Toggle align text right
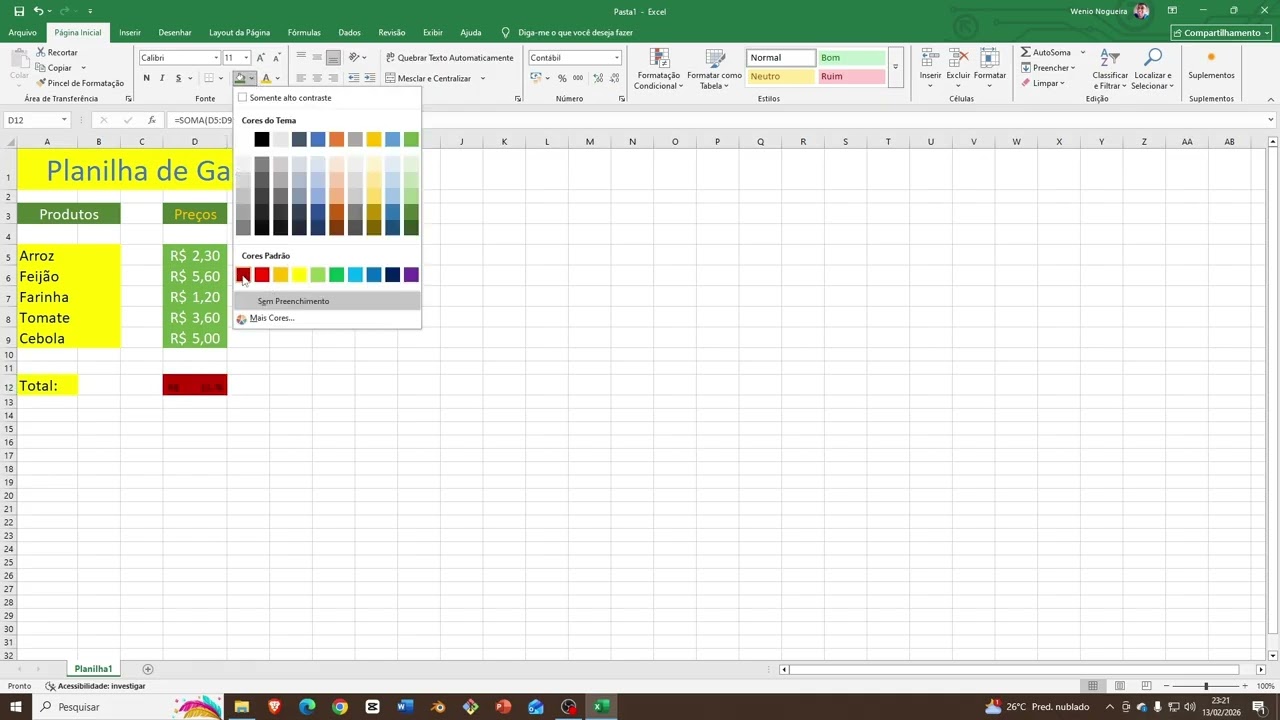Screen dimensions: 1280x720 pyautogui.click(x=333, y=78)
